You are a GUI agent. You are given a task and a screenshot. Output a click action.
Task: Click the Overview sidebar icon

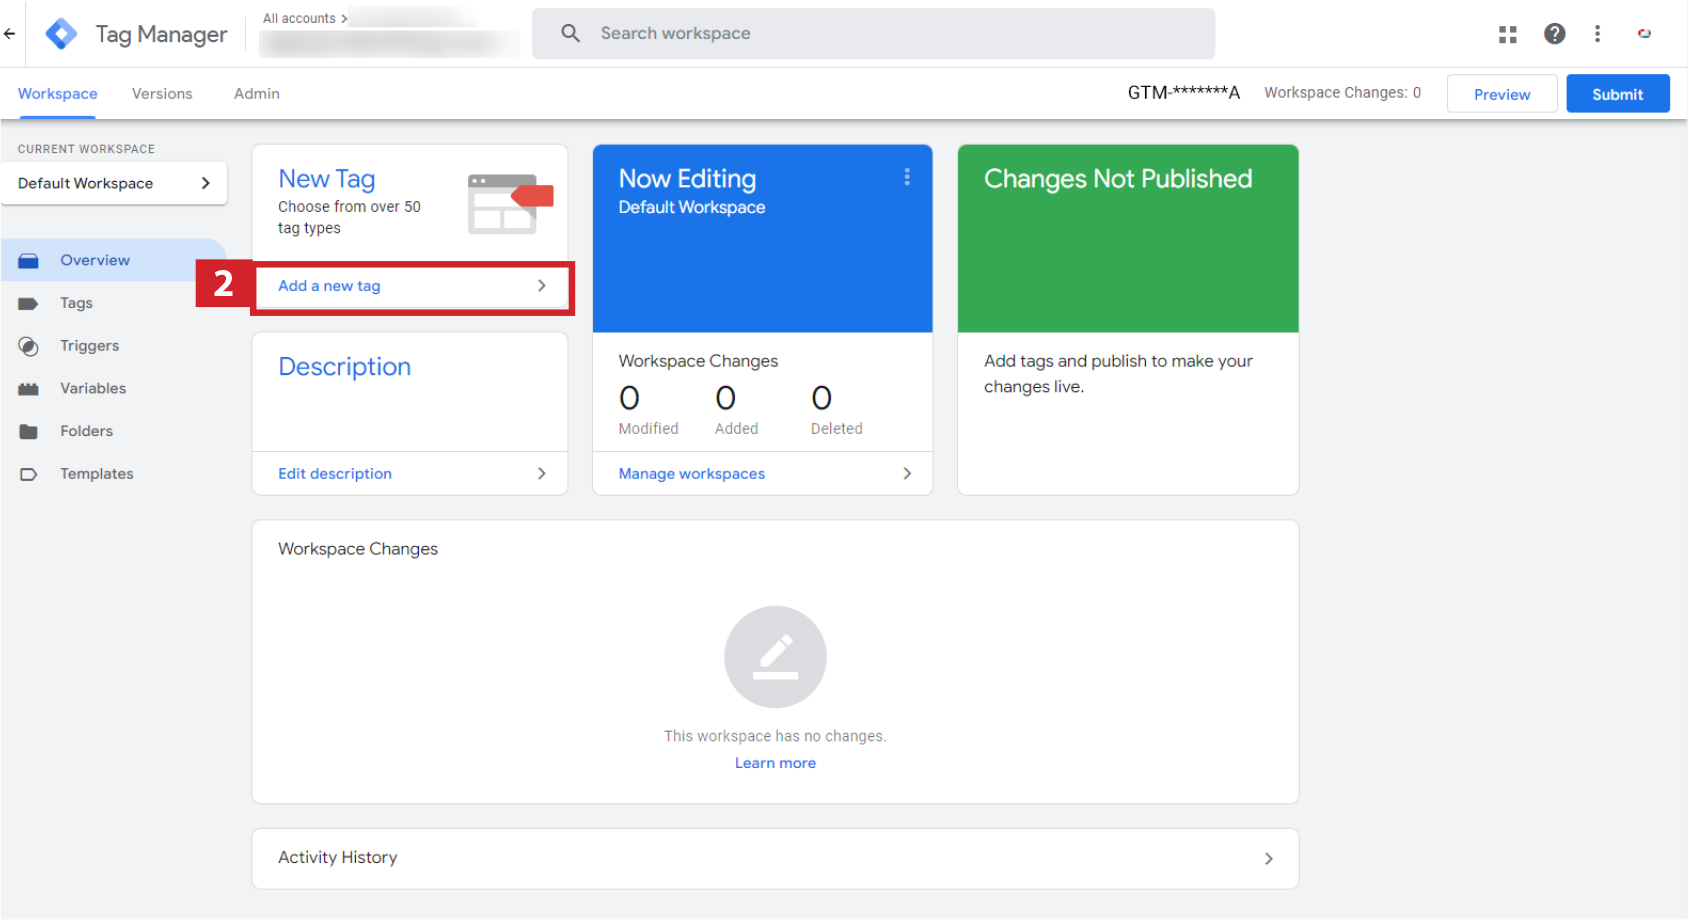tap(28, 261)
